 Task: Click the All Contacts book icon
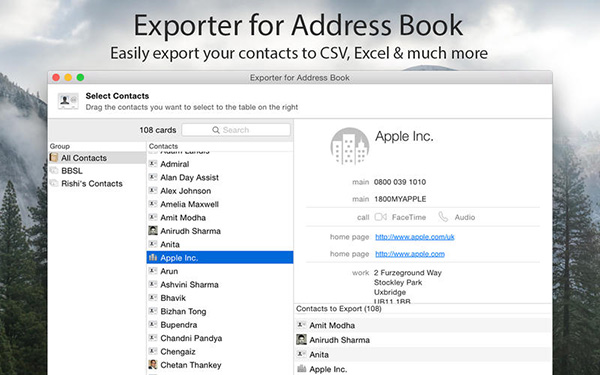pyautogui.click(x=54, y=158)
